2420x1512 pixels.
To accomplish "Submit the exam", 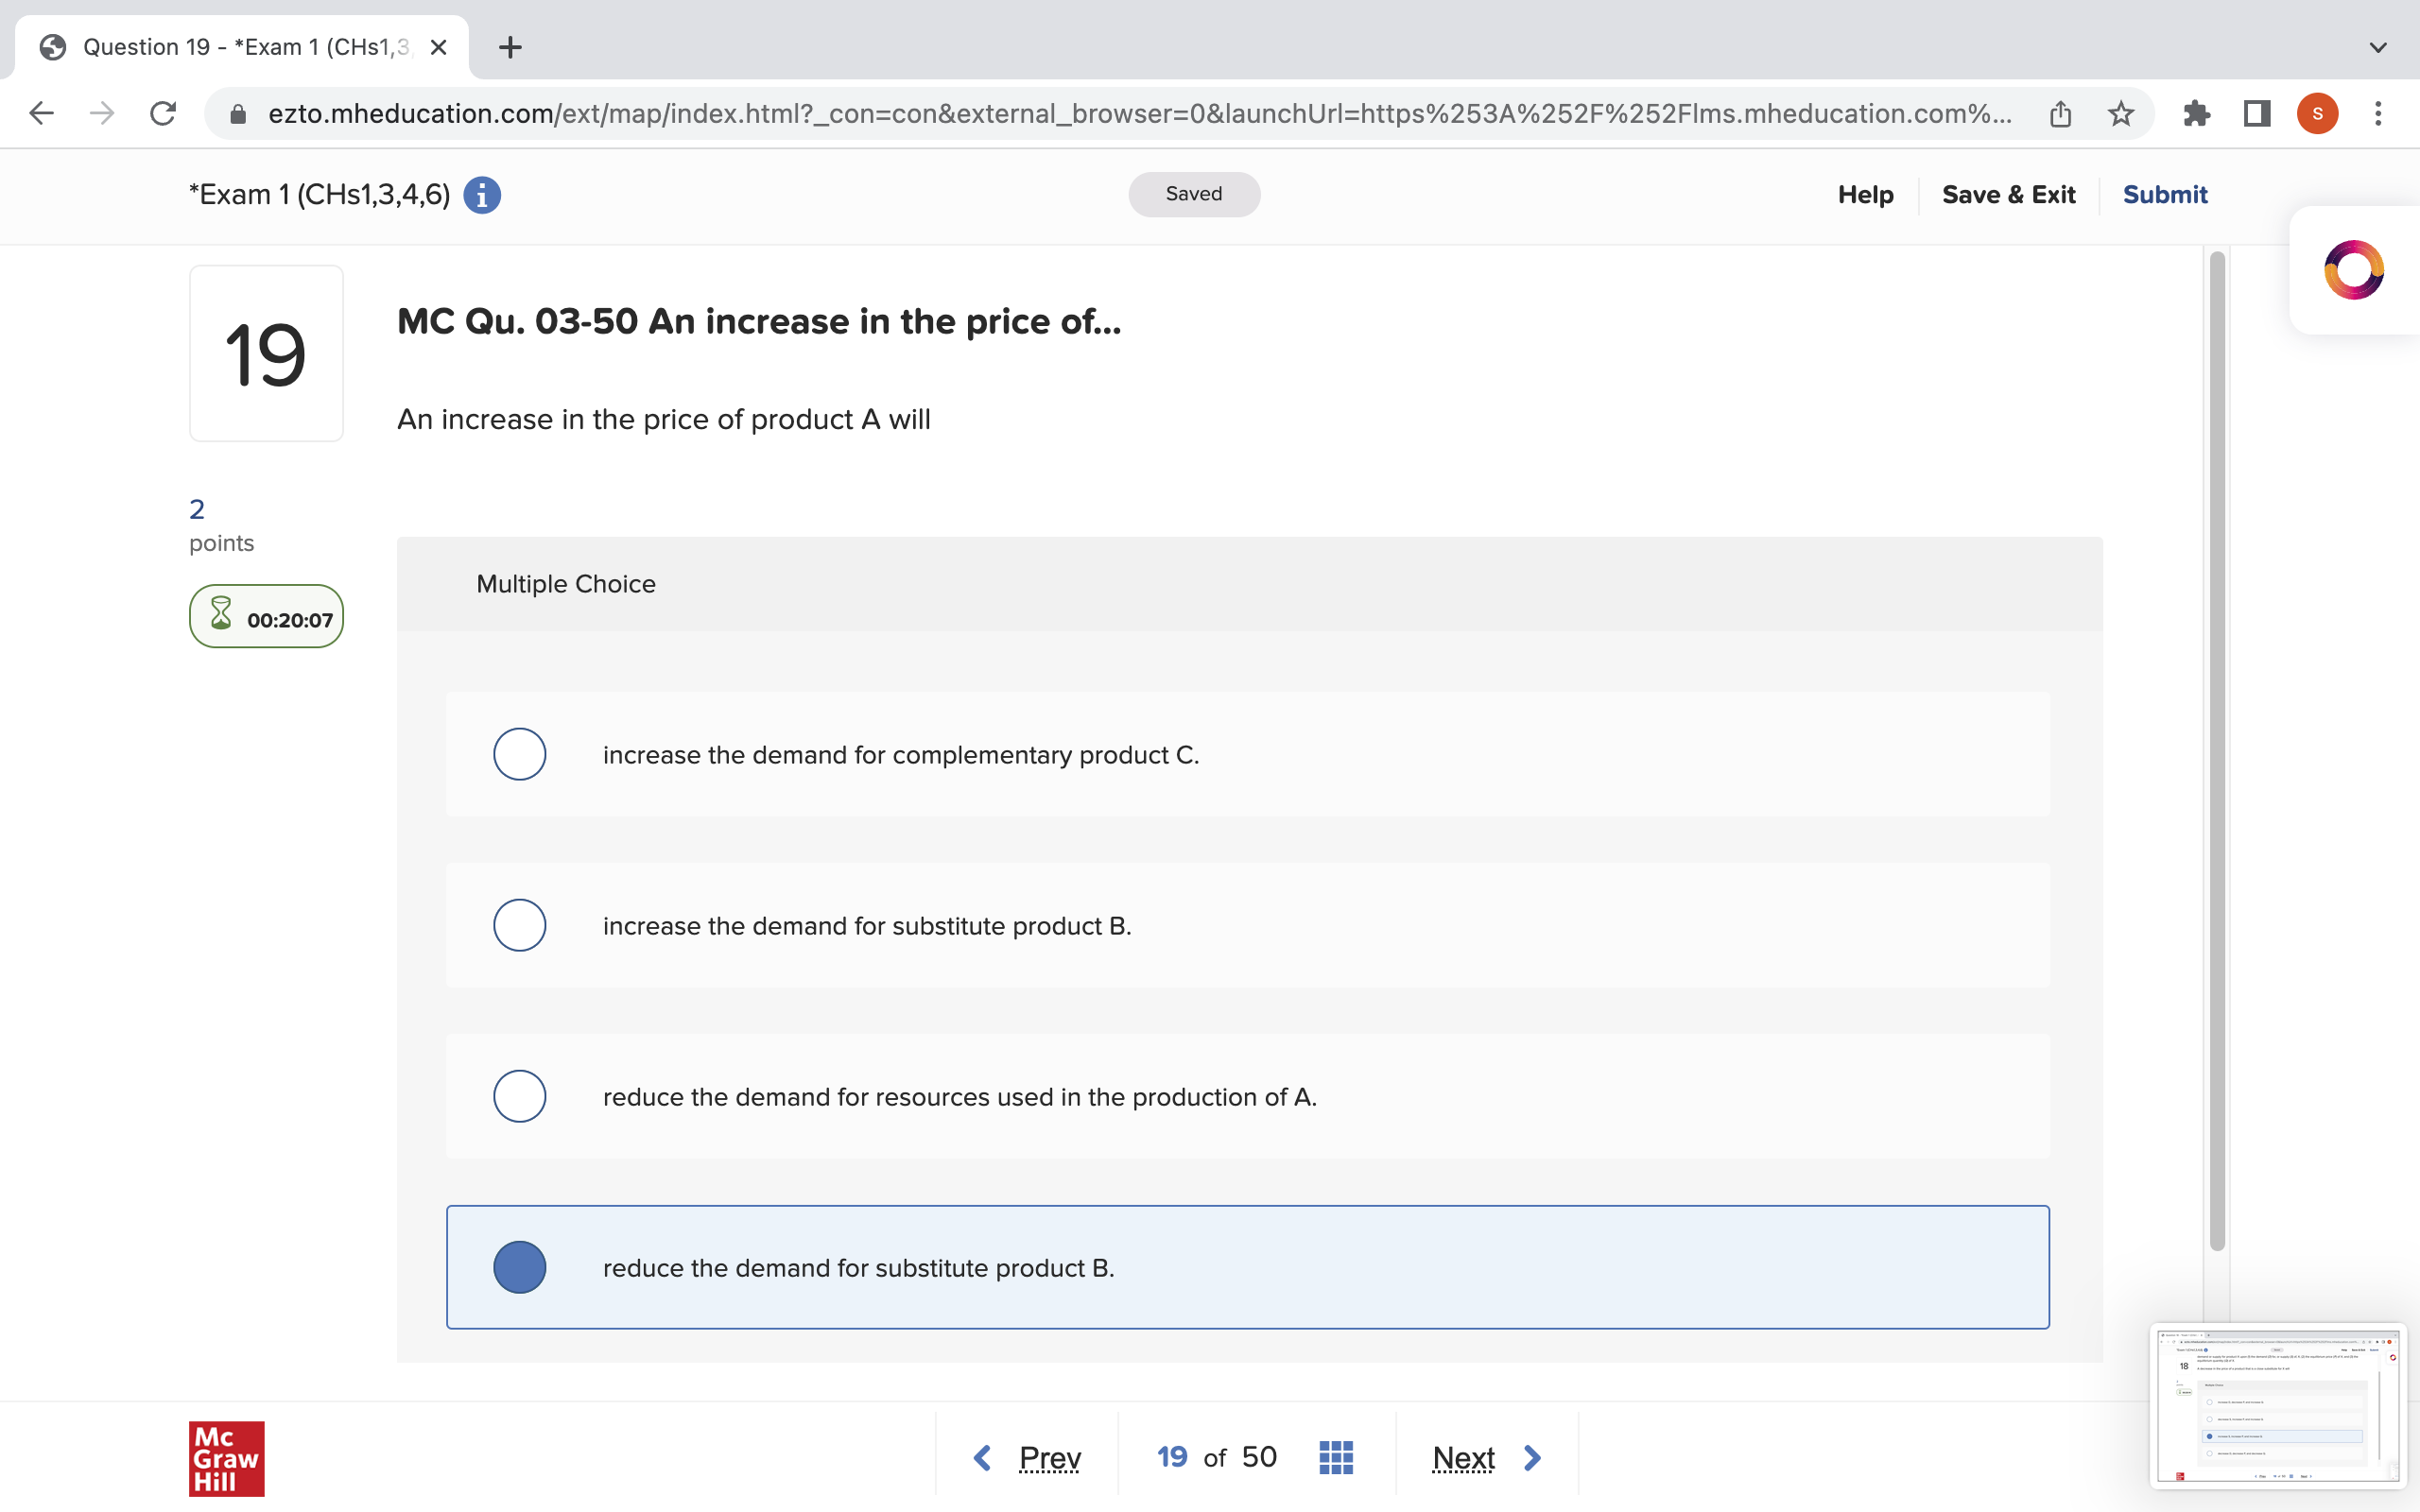I will pyautogui.click(x=2165, y=194).
